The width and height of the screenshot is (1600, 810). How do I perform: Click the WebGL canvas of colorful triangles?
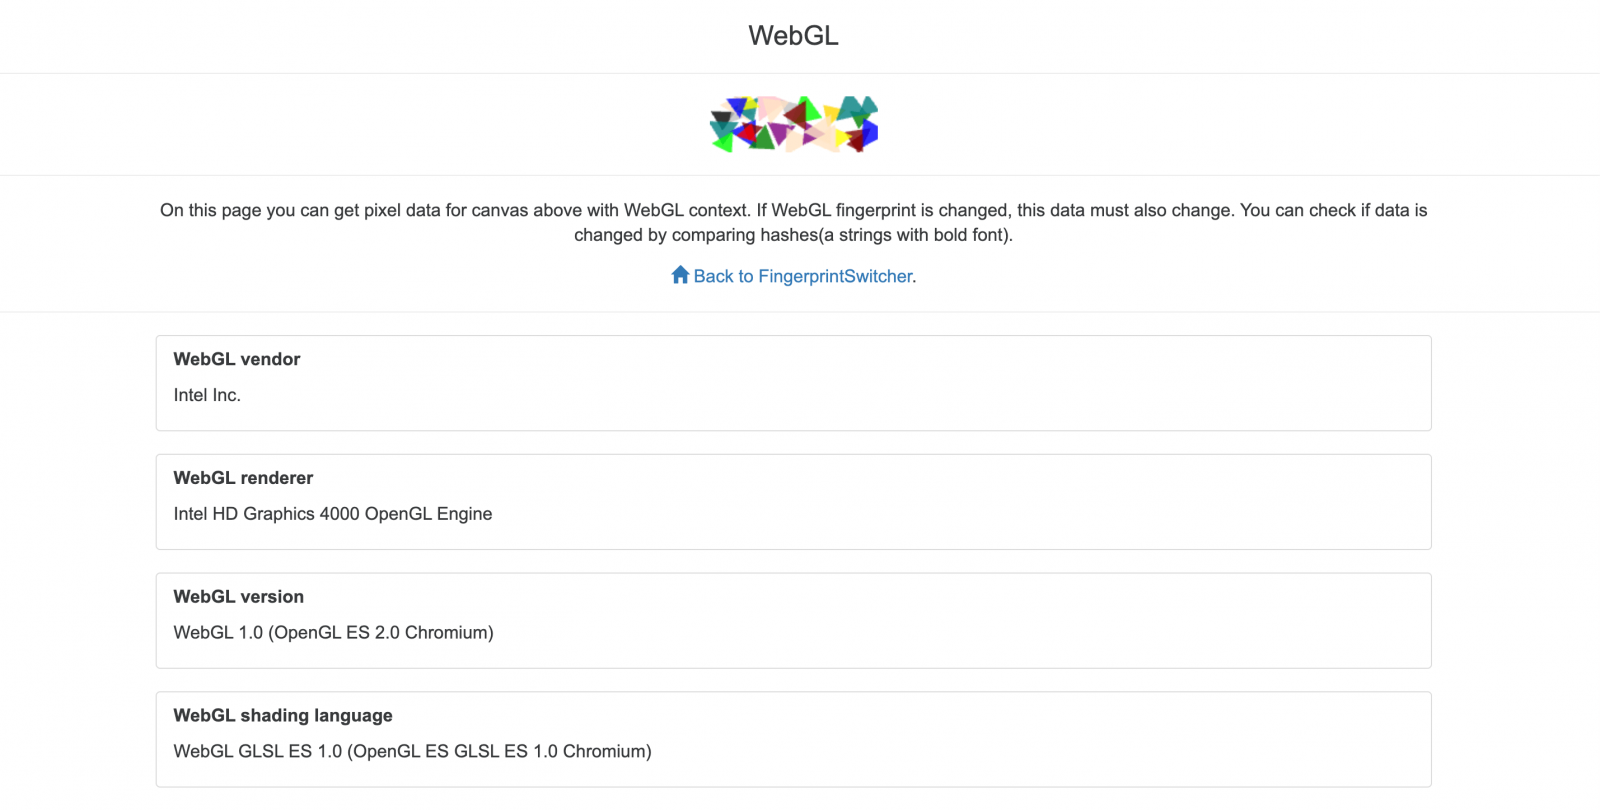(793, 124)
